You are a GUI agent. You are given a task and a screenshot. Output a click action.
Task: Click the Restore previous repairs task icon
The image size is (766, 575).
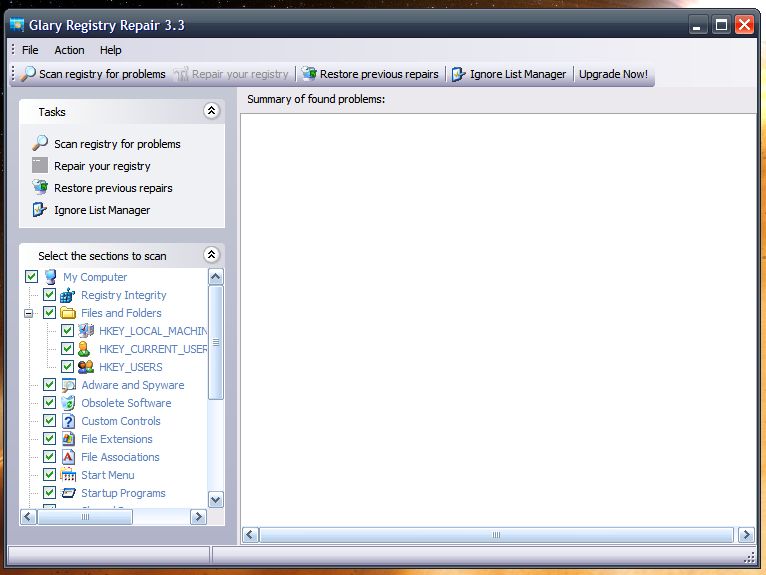[40, 187]
